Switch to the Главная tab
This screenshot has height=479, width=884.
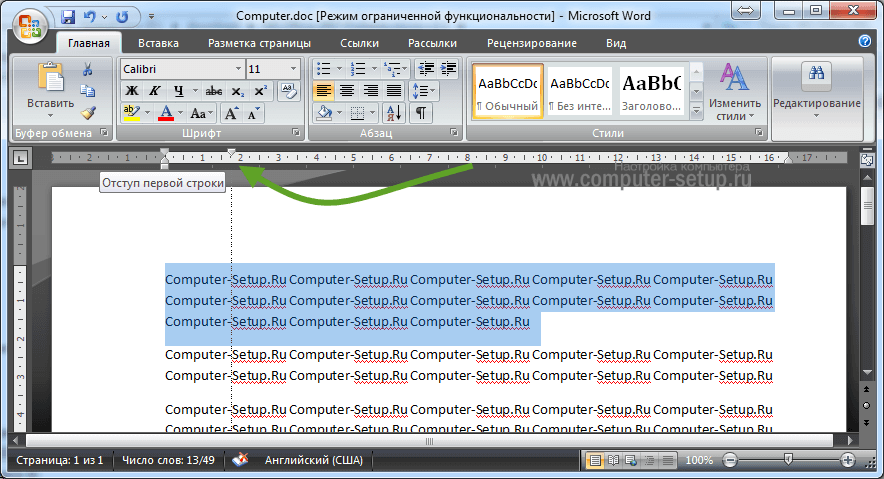[x=89, y=43]
